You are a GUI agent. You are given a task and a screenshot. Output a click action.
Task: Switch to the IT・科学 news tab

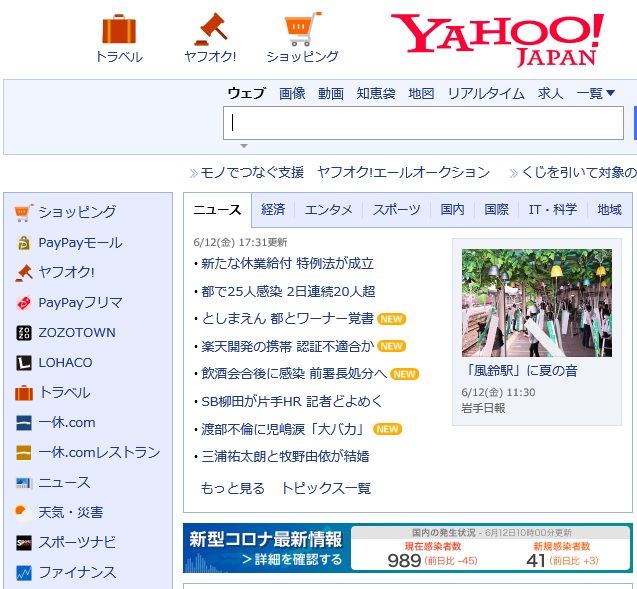pos(553,210)
